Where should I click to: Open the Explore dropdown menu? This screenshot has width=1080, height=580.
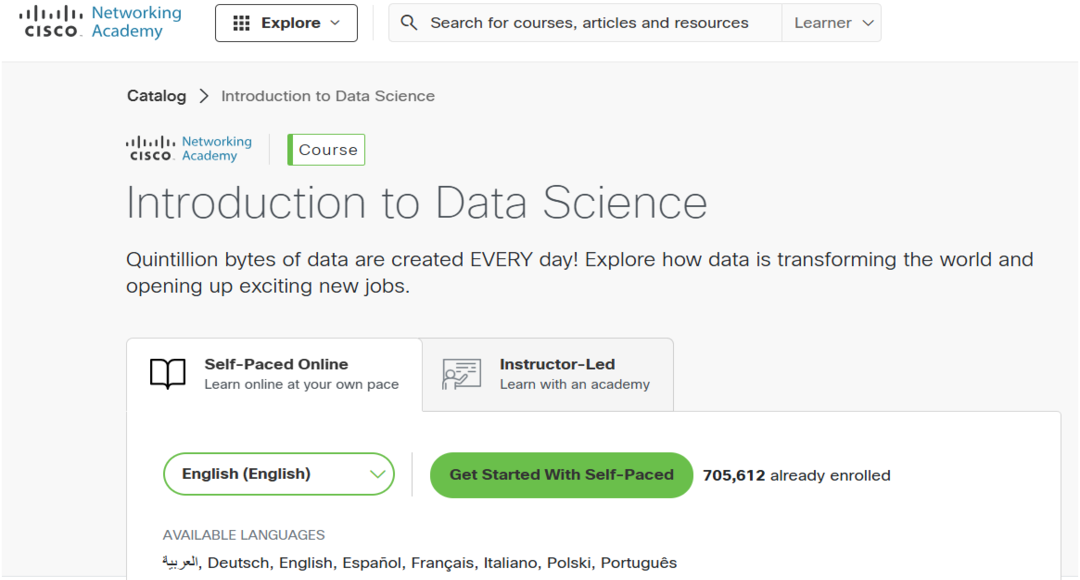click(286, 23)
